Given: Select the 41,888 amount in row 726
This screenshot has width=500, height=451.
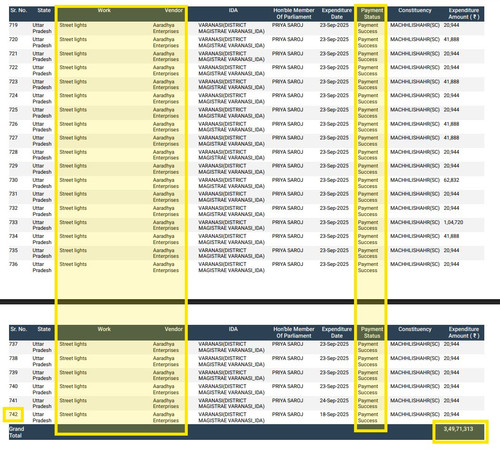Looking at the screenshot, I should pyautogui.click(x=451, y=124).
